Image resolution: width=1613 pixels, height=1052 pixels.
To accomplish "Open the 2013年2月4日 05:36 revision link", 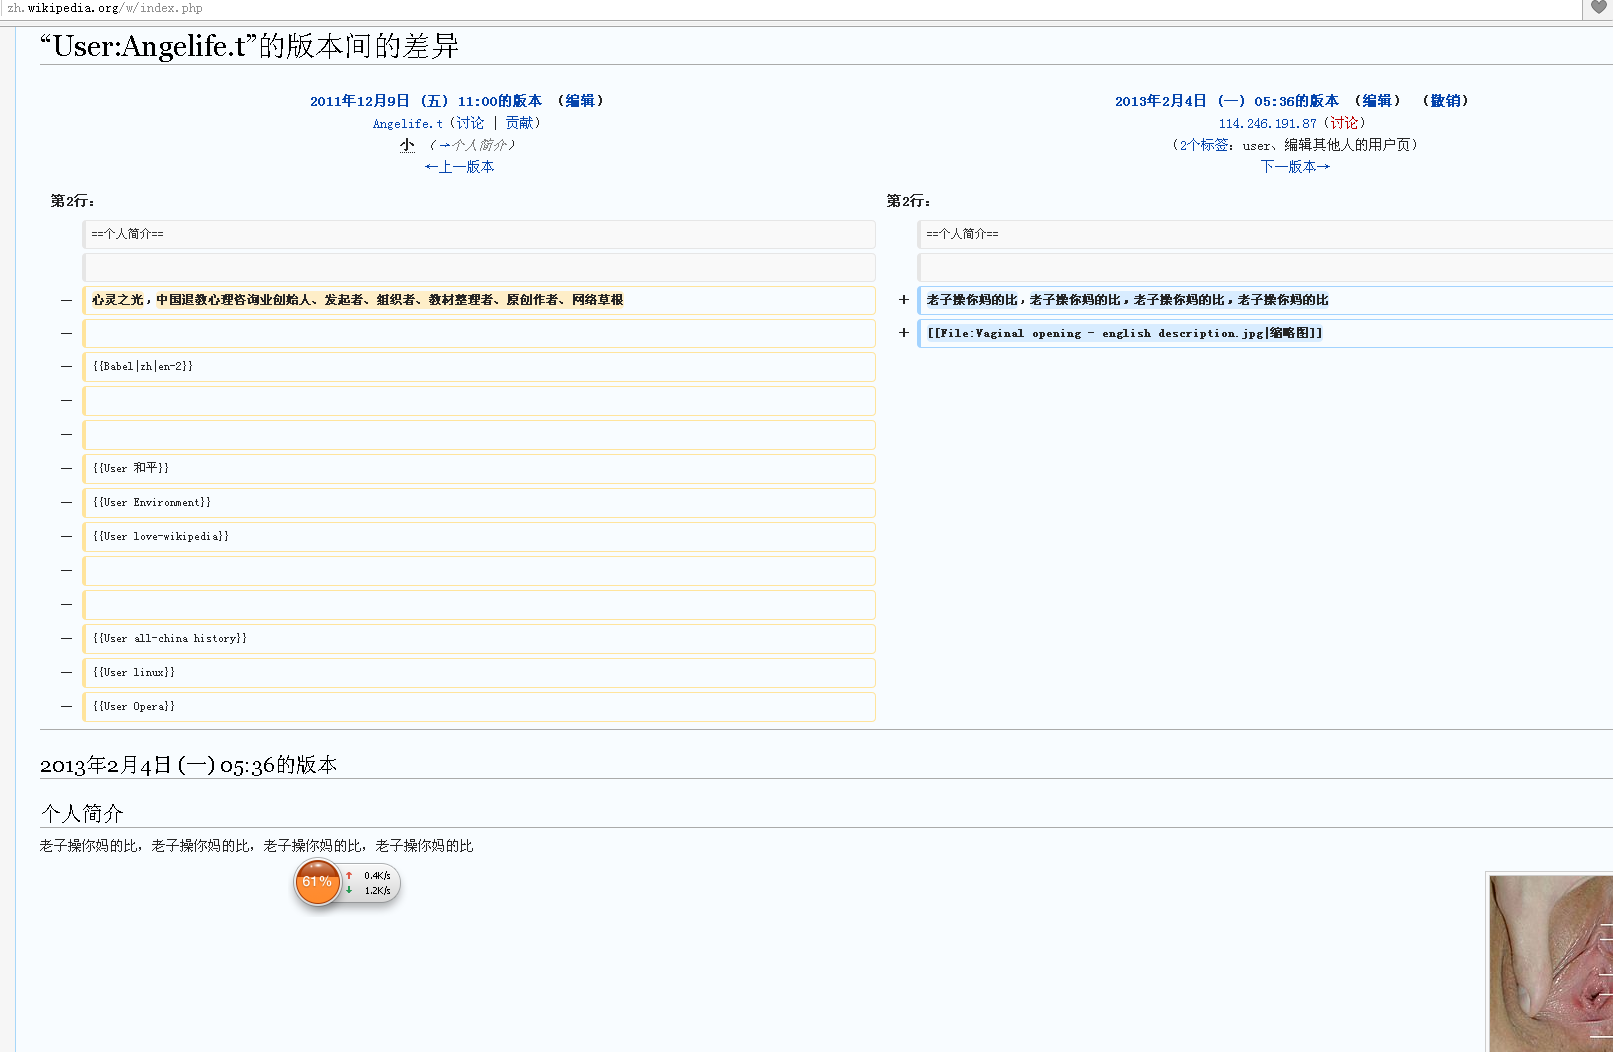I will click(1225, 100).
